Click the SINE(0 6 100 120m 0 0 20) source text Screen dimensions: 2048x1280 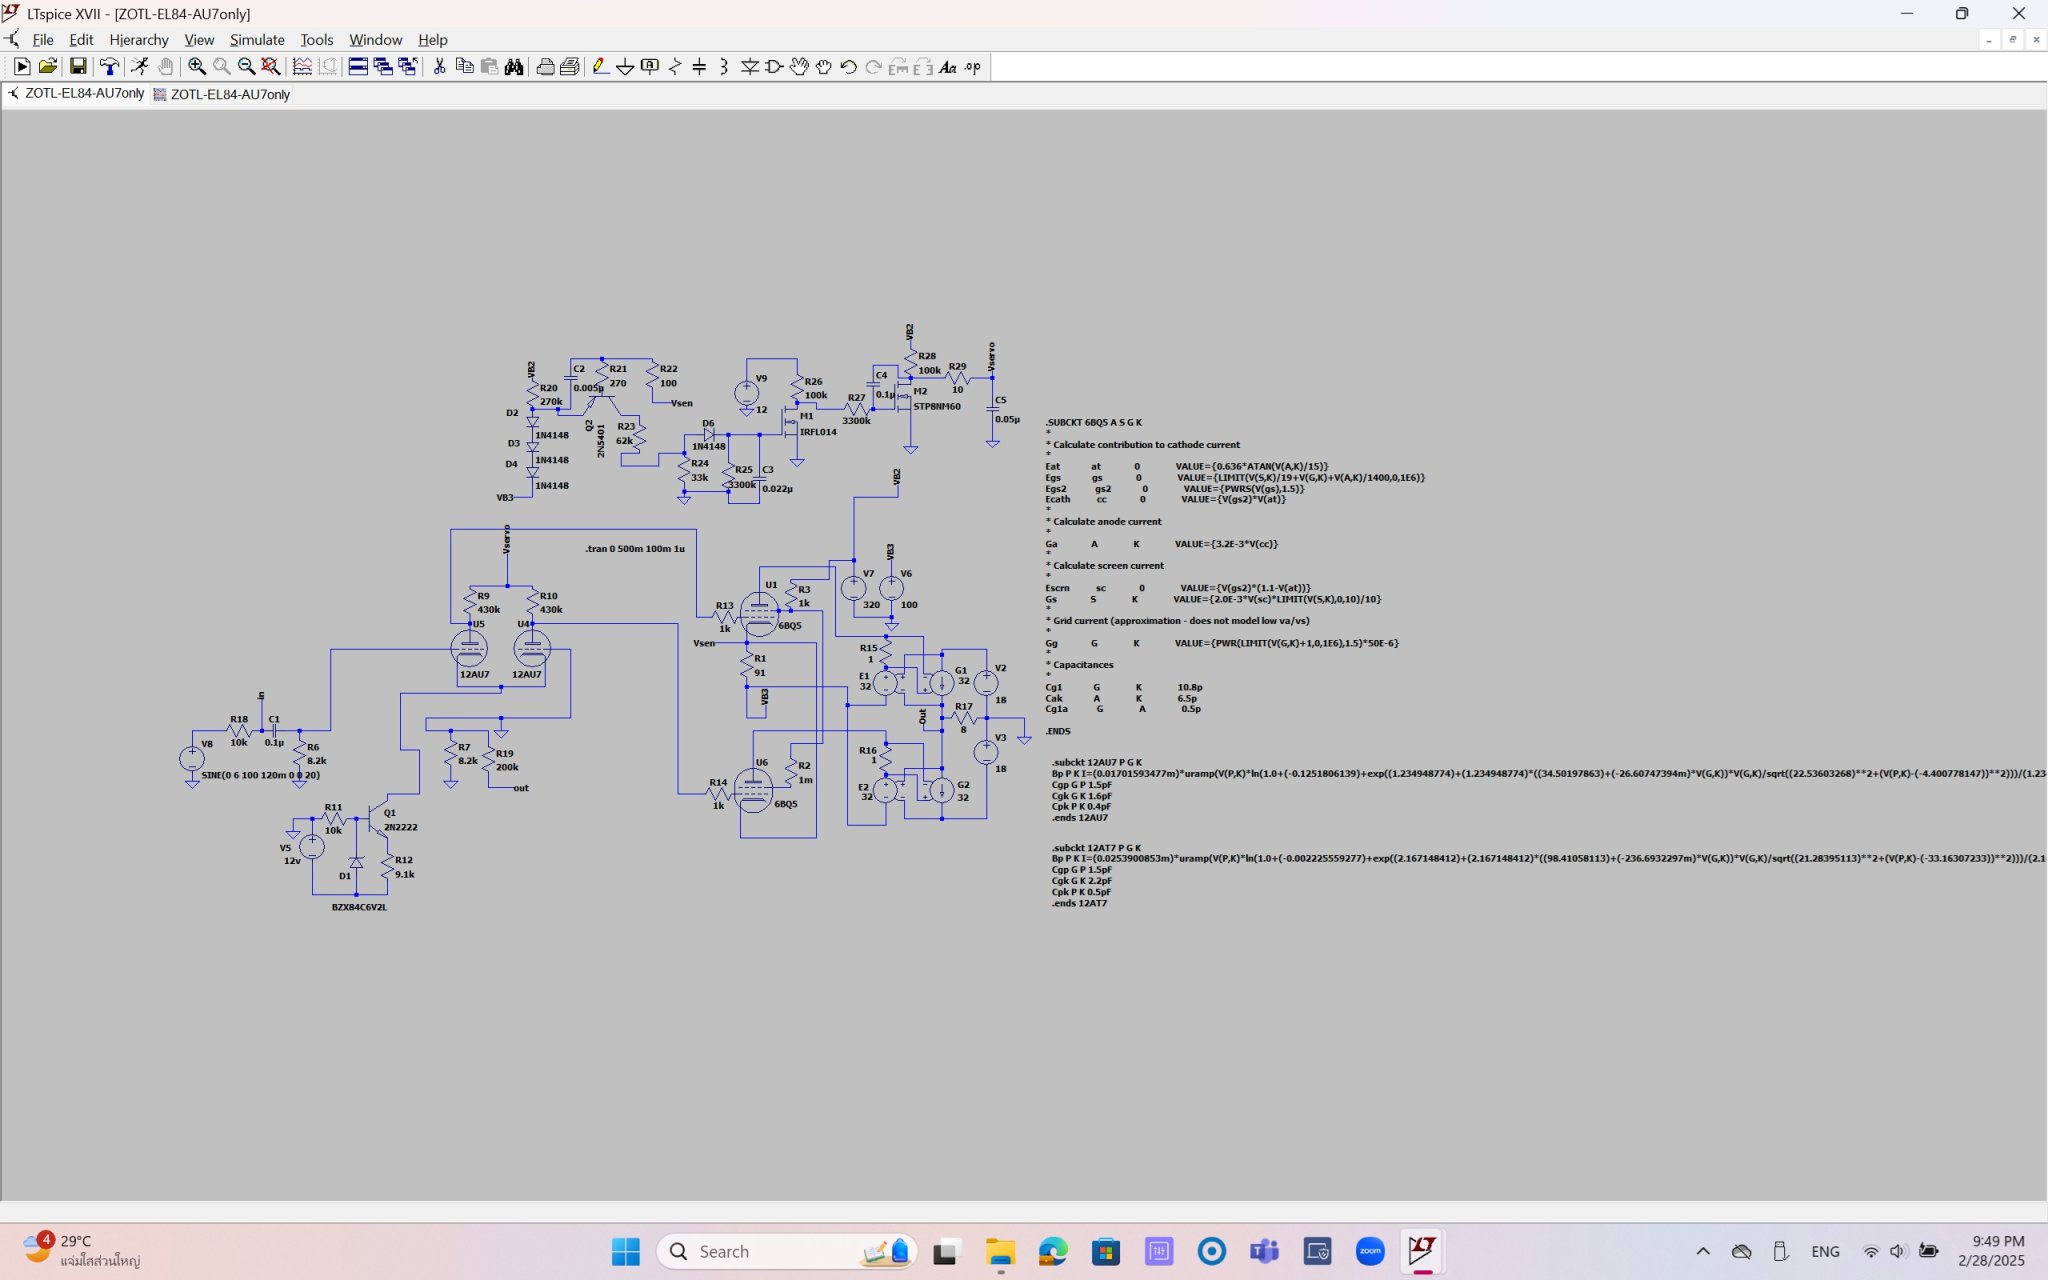click(x=260, y=775)
